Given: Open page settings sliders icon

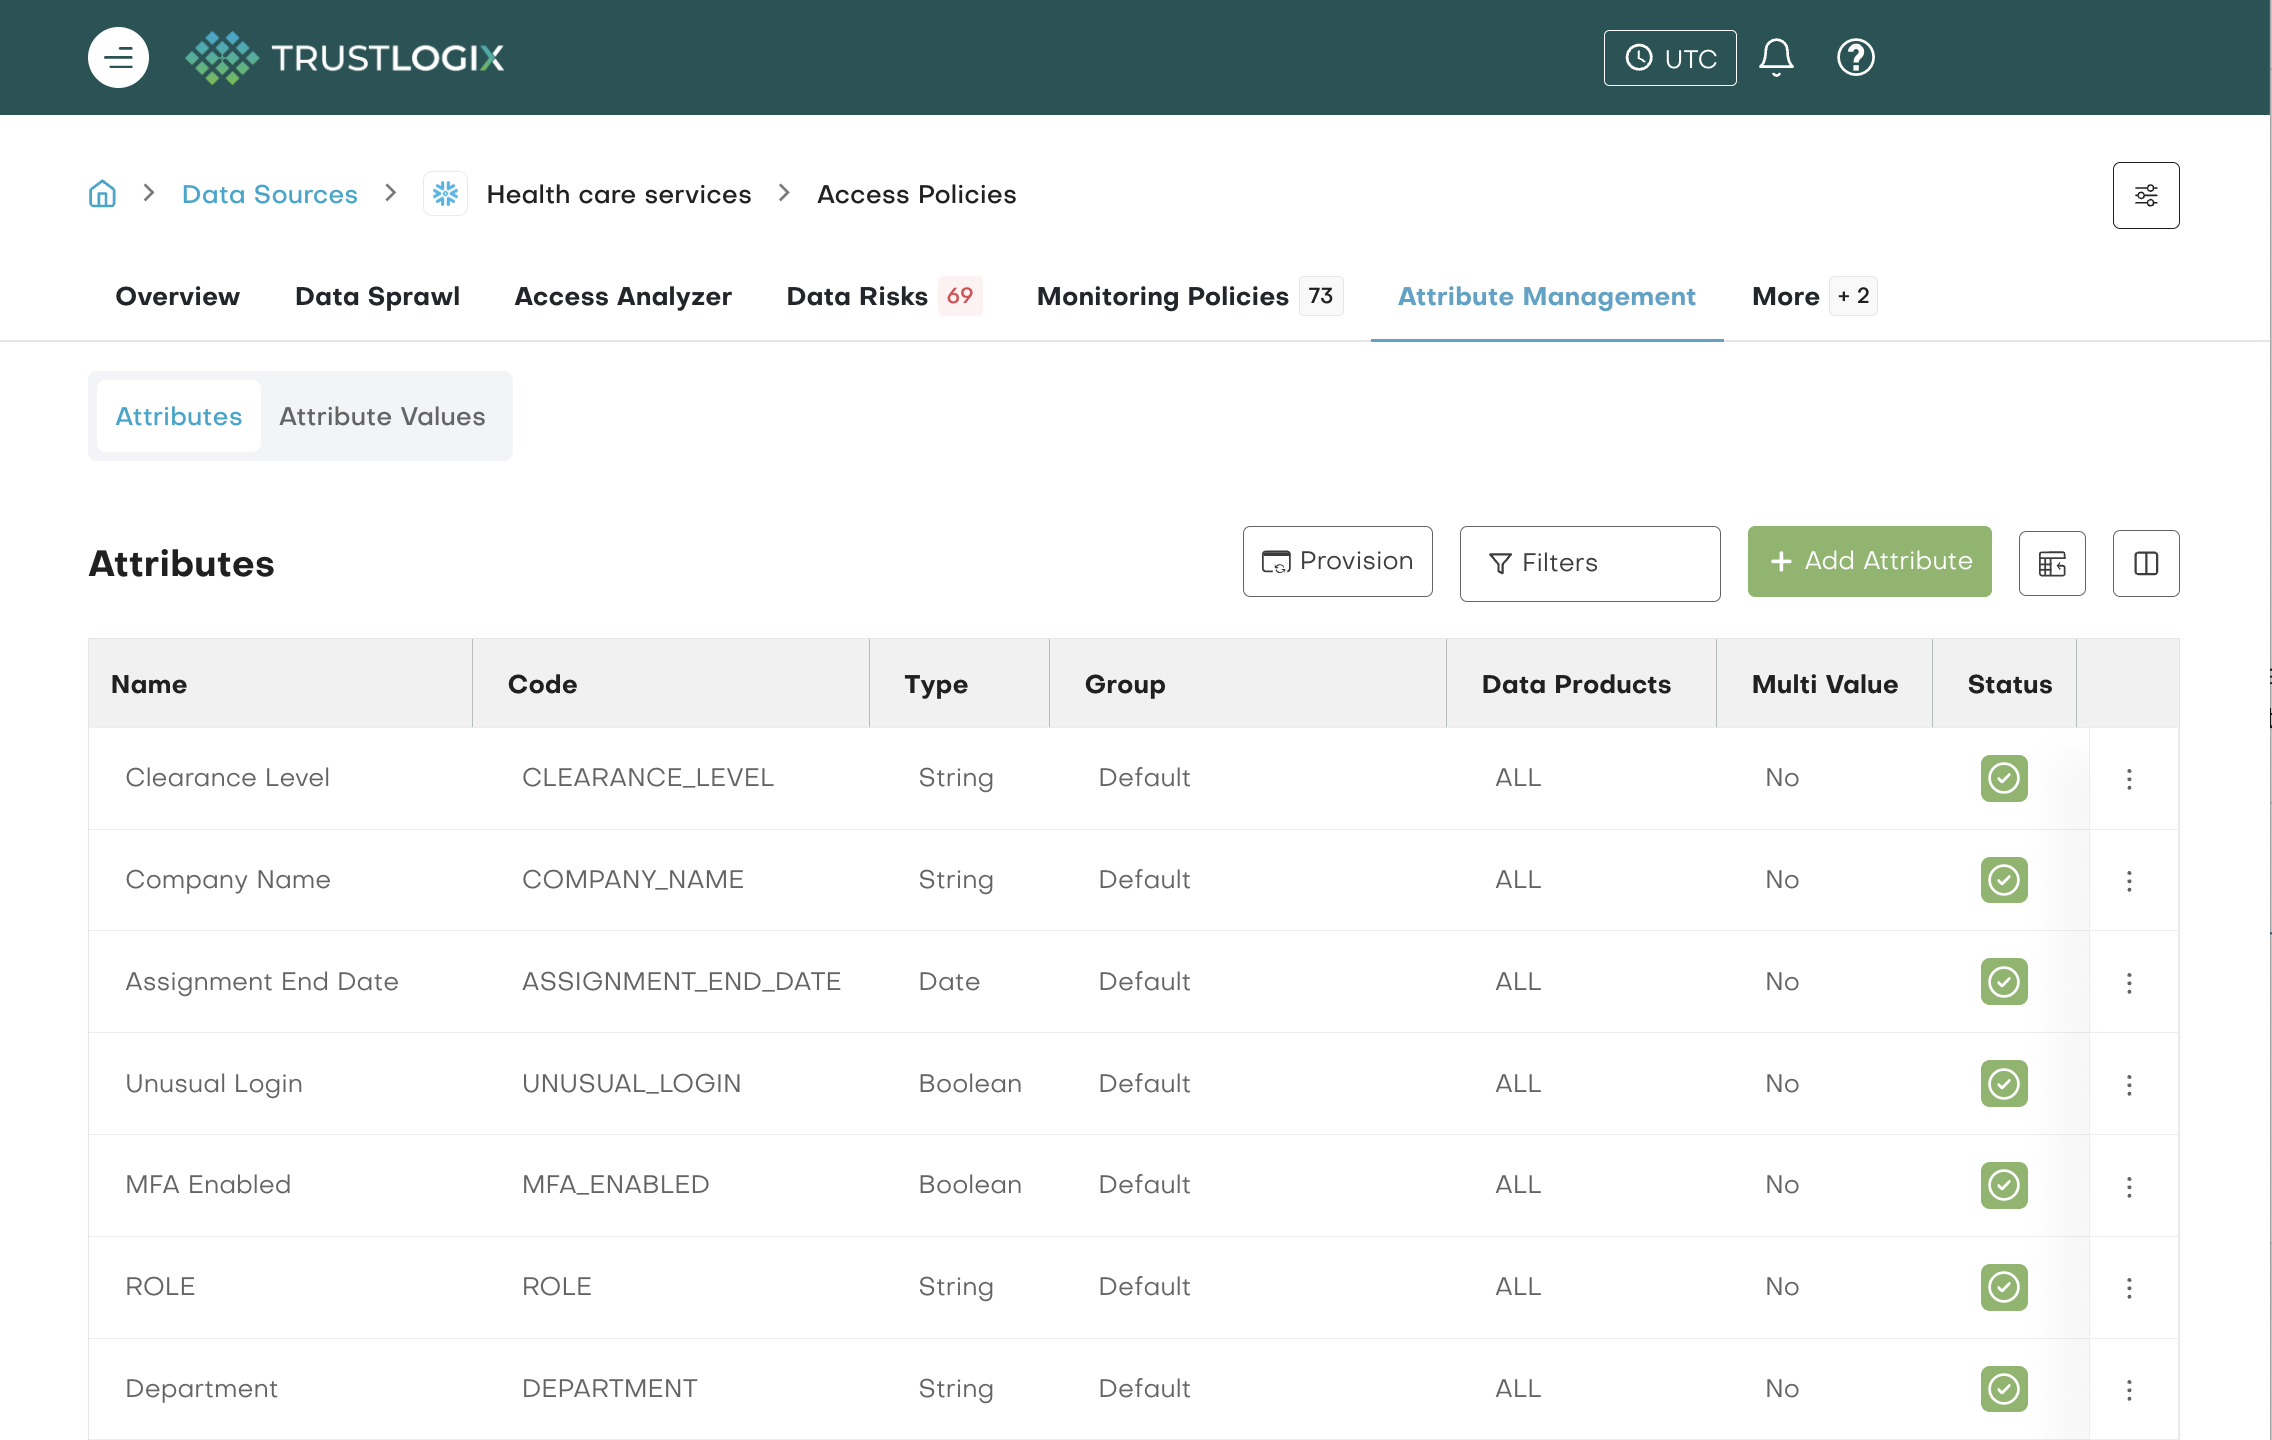Looking at the screenshot, I should (x=2145, y=195).
